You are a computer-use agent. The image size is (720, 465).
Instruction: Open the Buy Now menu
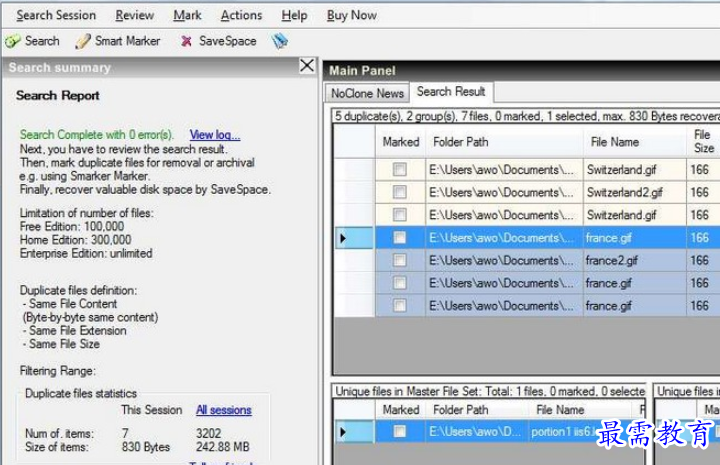[352, 15]
